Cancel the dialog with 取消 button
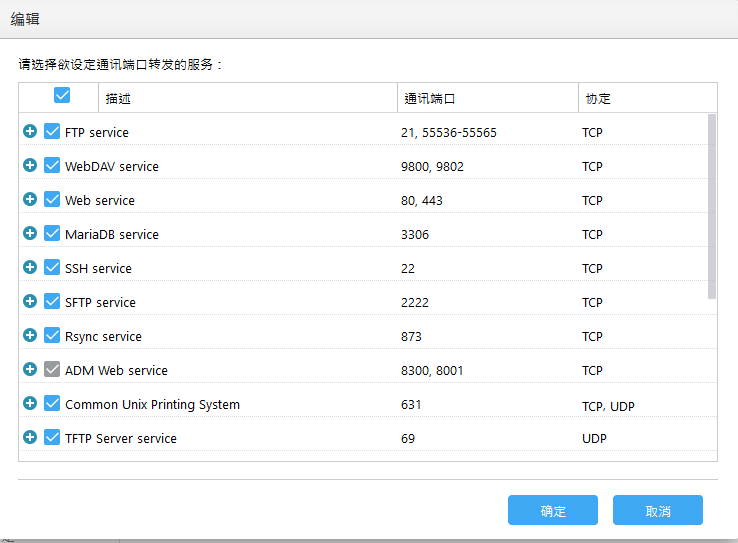Viewport: 738px width, 543px height. [x=658, y=510]
